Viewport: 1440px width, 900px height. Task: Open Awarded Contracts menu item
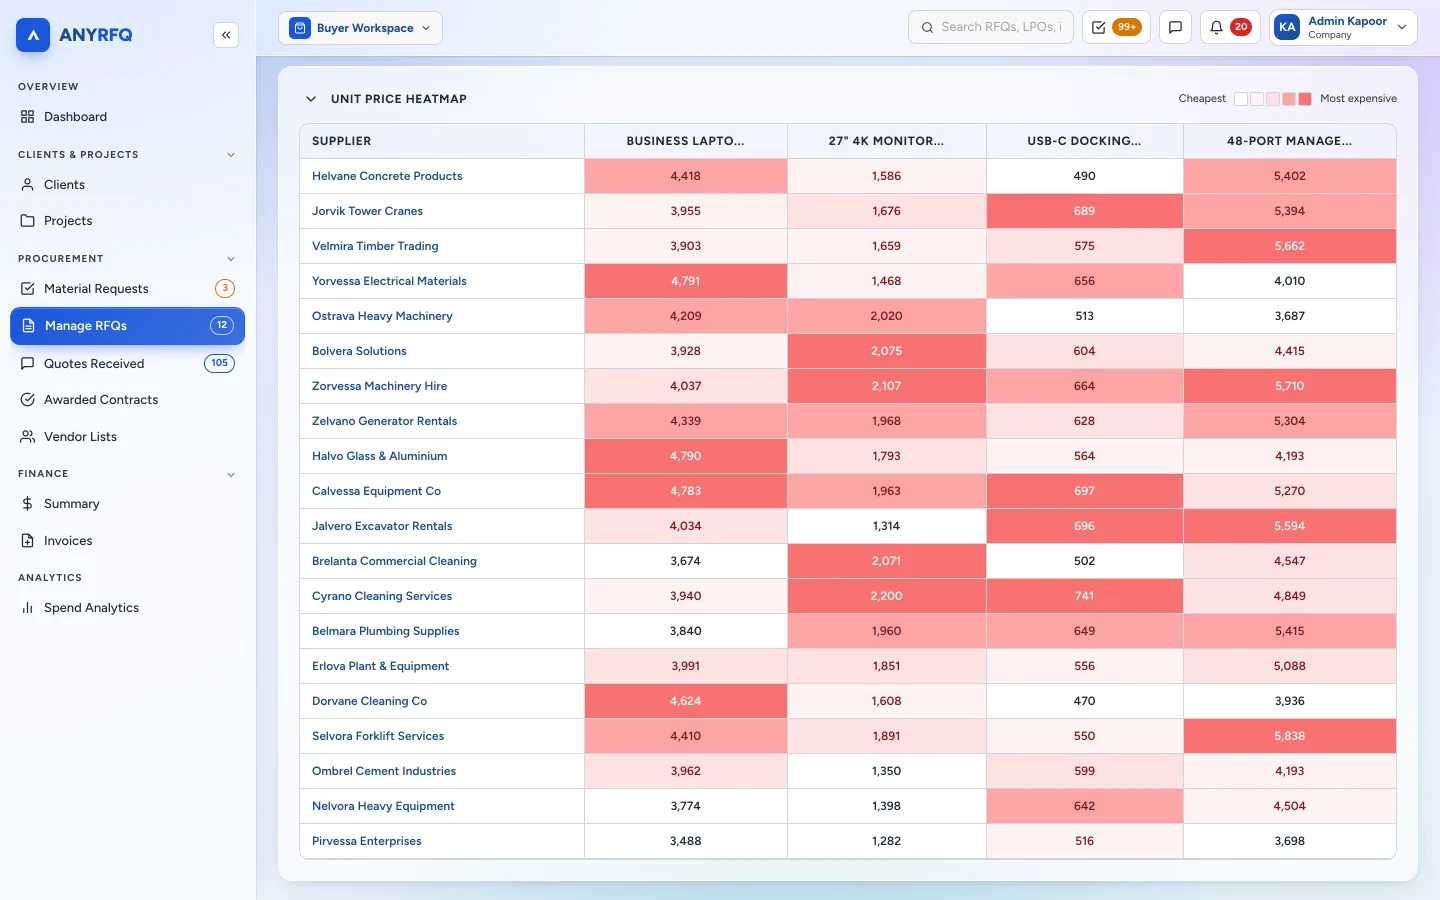pyautogui.click(x=127, y=400)
